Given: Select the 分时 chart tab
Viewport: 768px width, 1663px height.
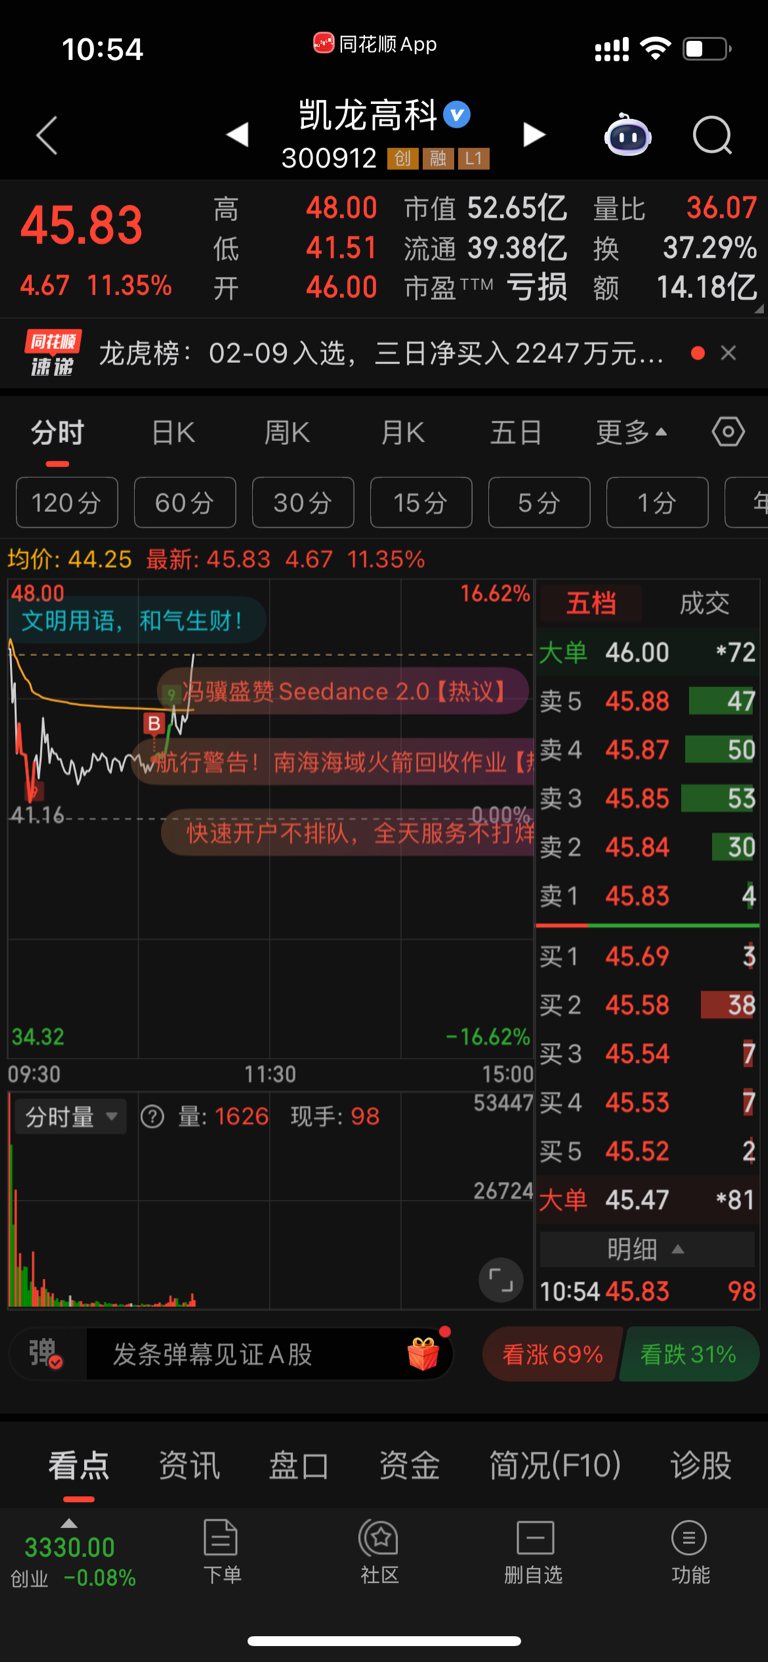Looking at the screenshot, I should pyautogui.click(x=57, y=433).
